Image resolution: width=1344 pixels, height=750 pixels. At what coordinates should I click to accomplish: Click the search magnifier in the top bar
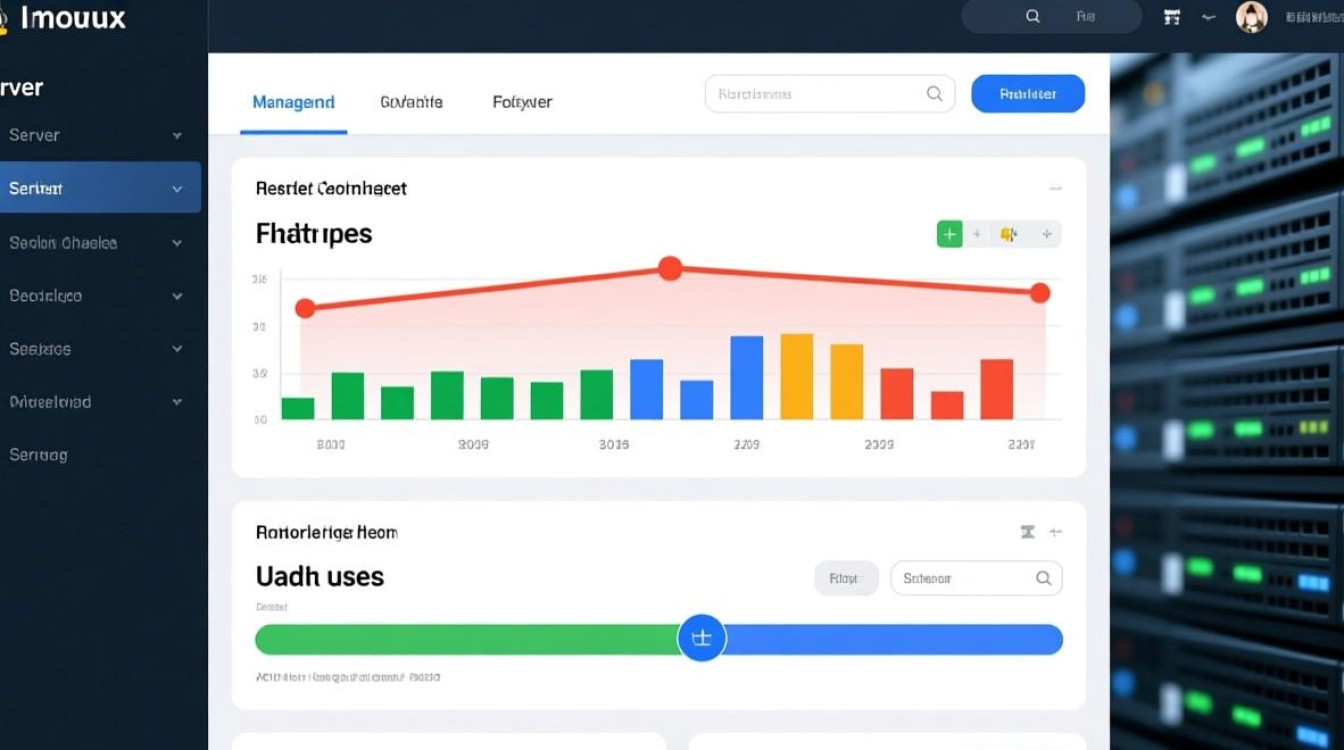tap(1033, 16)
